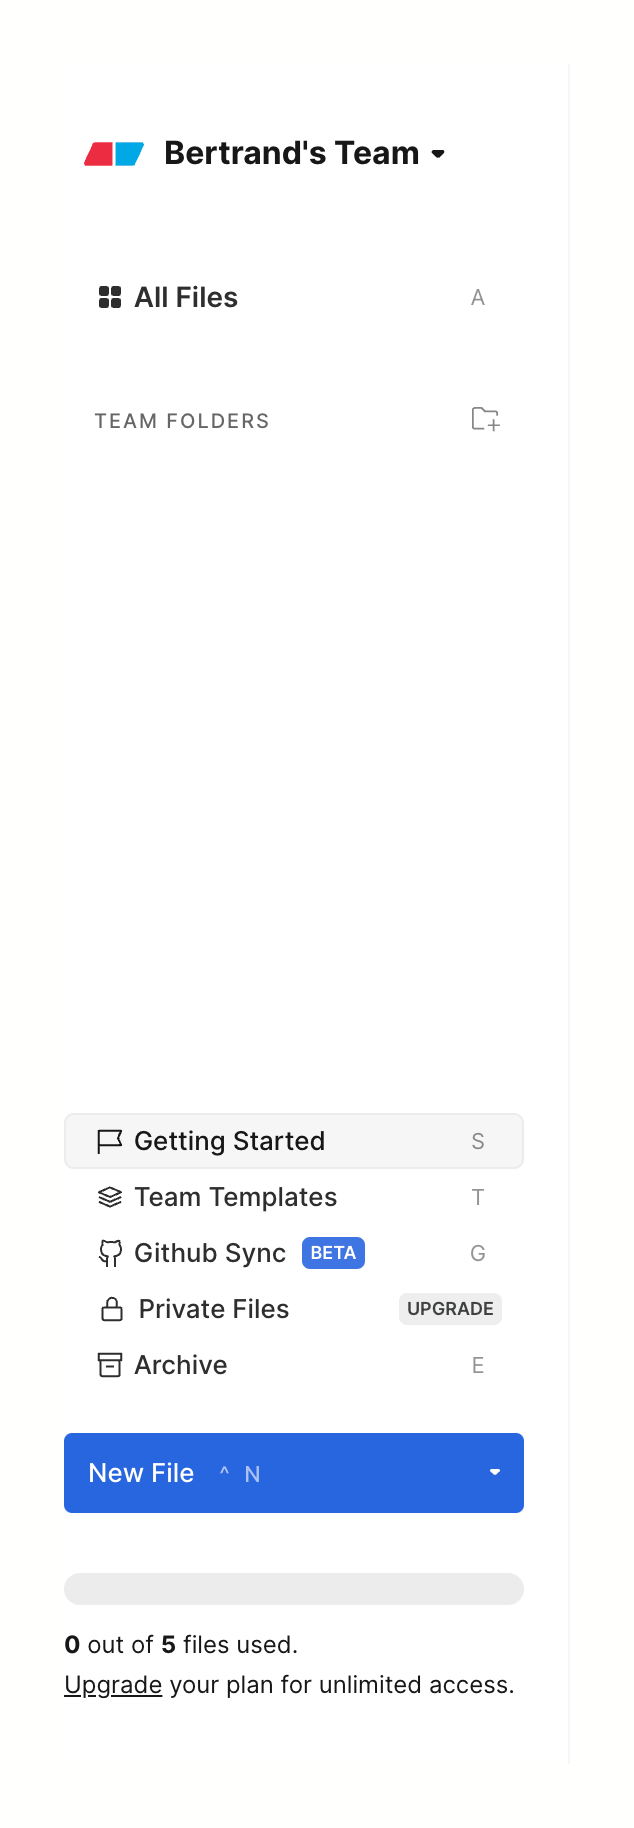Click the New File button
The width and height of the screenshot is (634, 1828).
(142, 1472)
